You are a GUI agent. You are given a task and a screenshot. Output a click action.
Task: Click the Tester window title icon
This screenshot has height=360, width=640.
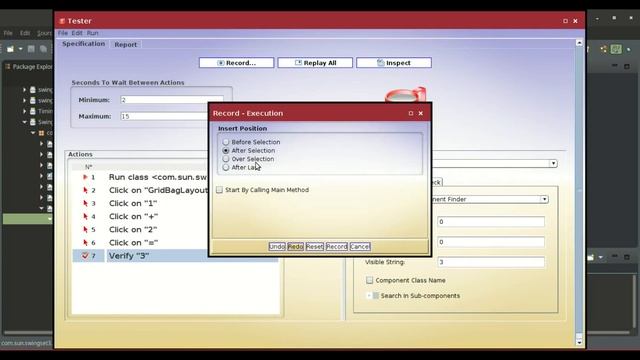[x=62, y=21]
